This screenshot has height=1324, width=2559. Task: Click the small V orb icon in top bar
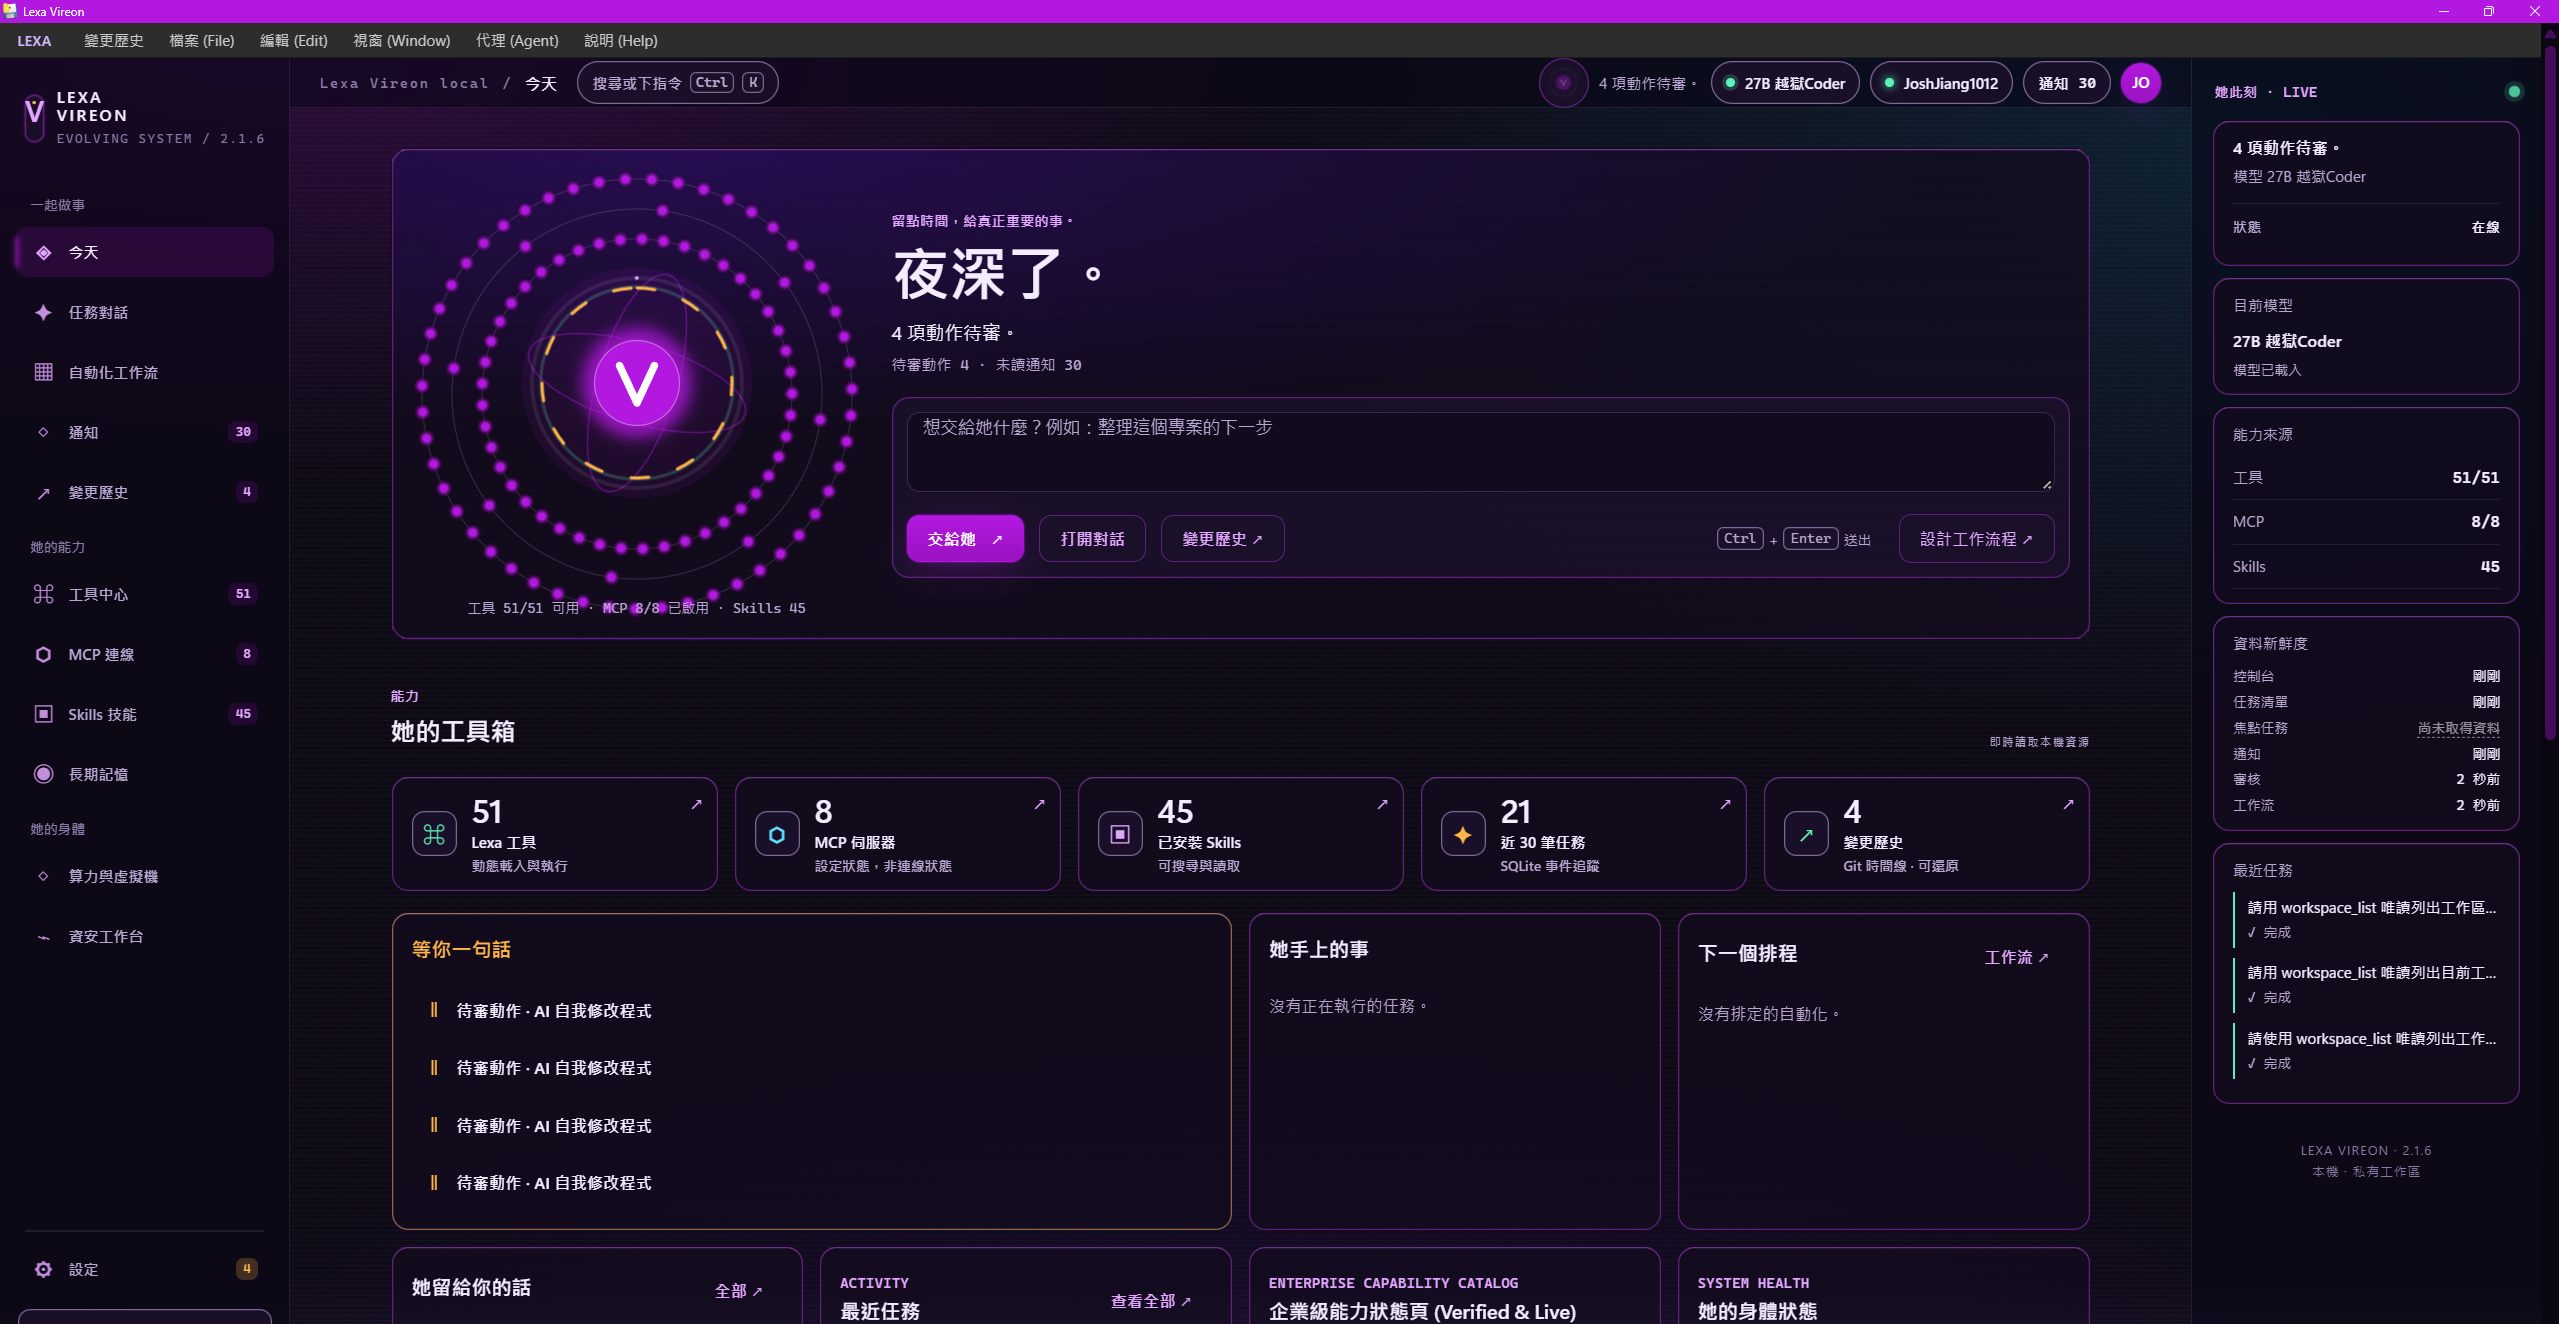click(x=1563, y=83)
